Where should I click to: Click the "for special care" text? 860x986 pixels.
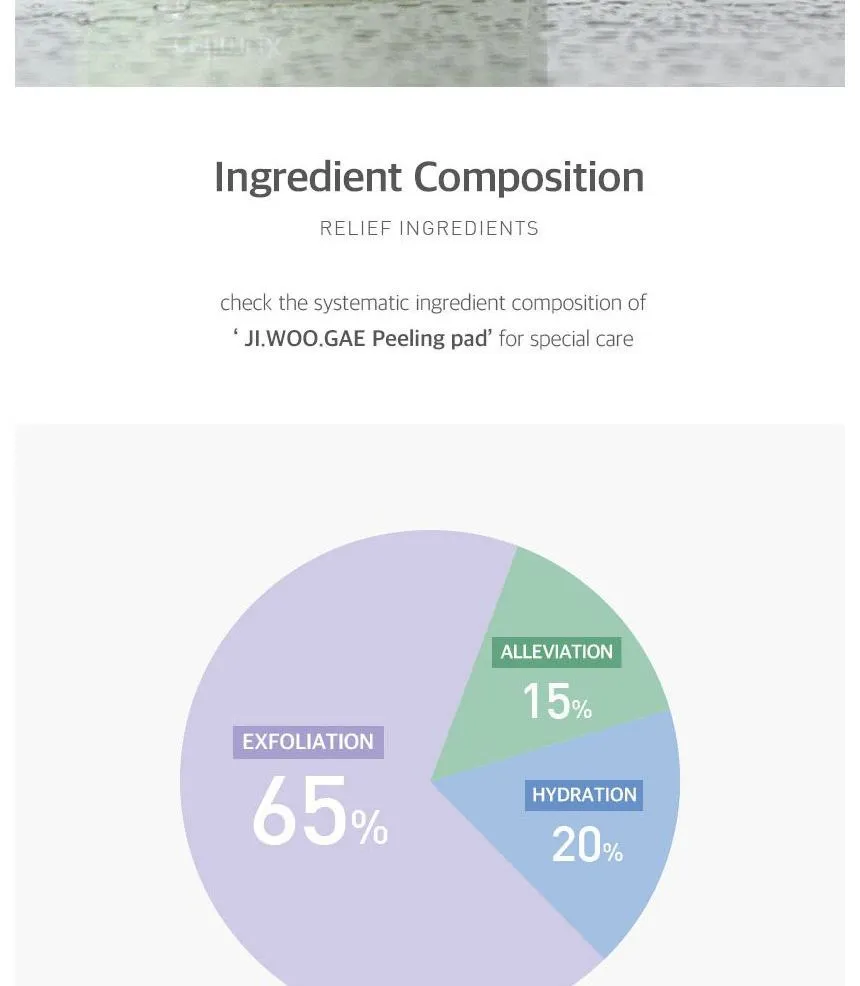(566, 338)
